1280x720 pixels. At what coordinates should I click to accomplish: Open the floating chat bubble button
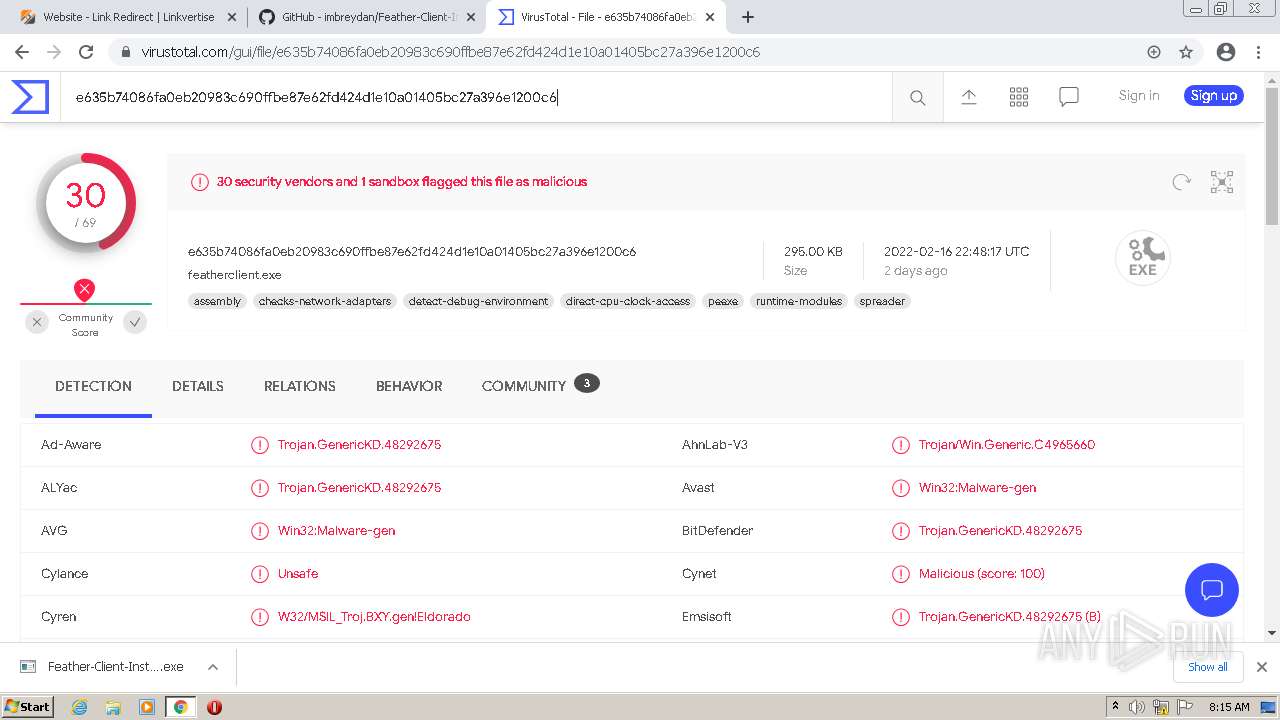(x=1212, y=589)
